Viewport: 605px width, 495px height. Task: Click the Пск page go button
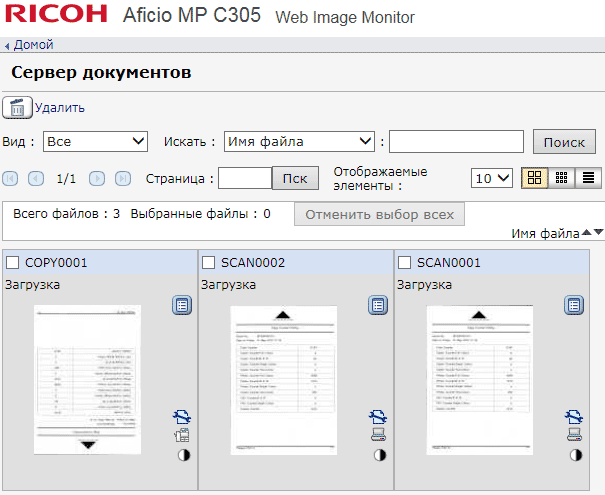point(295,178)
